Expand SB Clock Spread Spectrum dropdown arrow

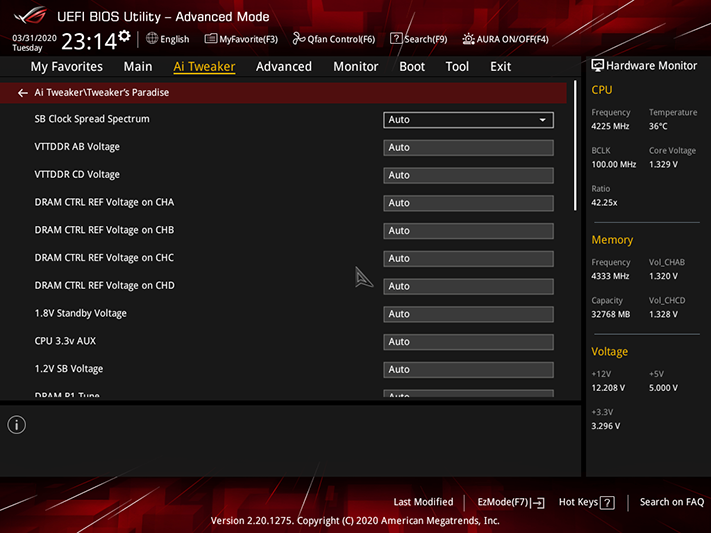click(x=542, y=120)
